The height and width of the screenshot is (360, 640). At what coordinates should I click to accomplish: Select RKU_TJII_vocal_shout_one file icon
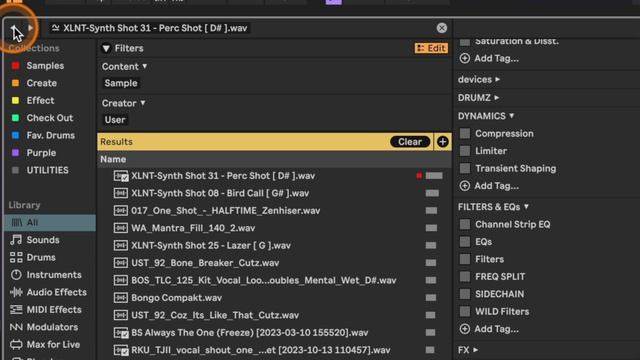[121, 350]
